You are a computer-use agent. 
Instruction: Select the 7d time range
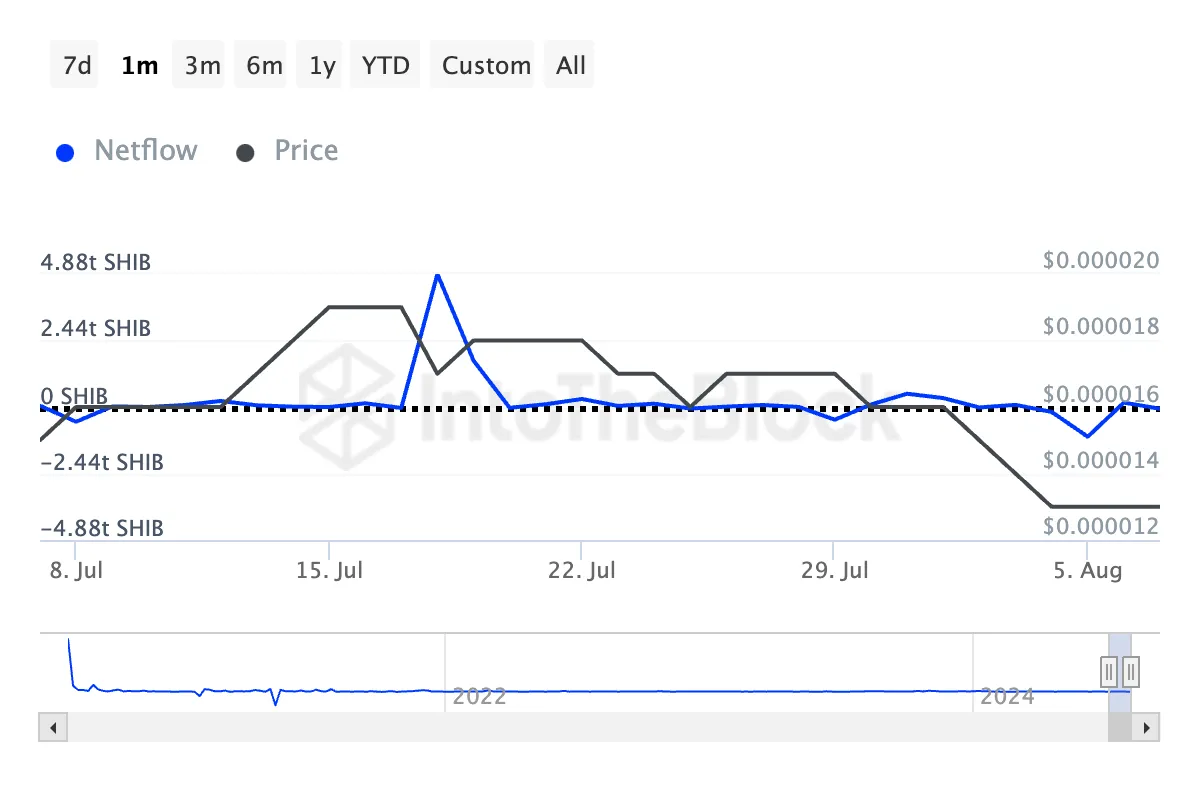[x=76, y=66]
